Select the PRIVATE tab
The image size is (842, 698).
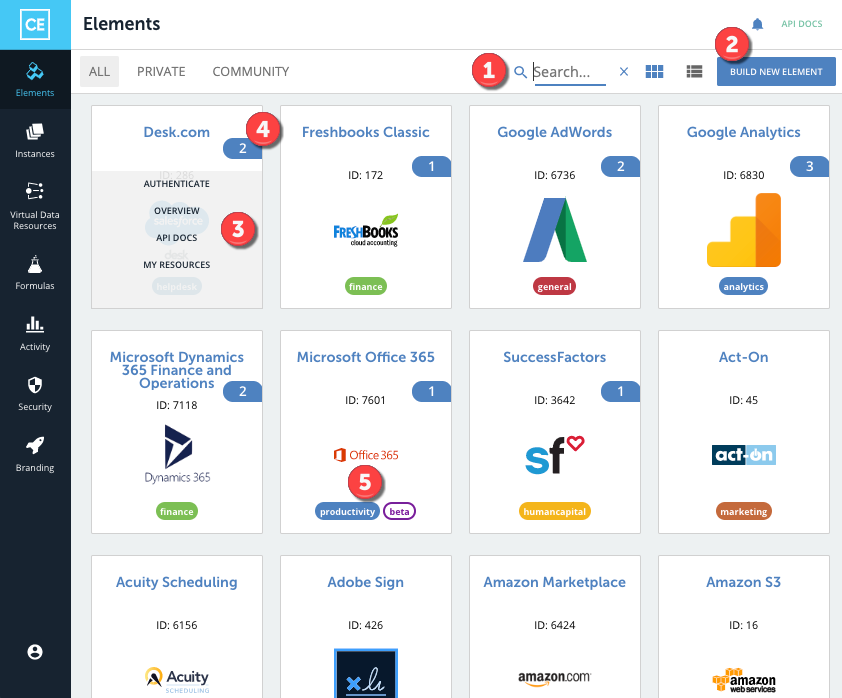161,71
